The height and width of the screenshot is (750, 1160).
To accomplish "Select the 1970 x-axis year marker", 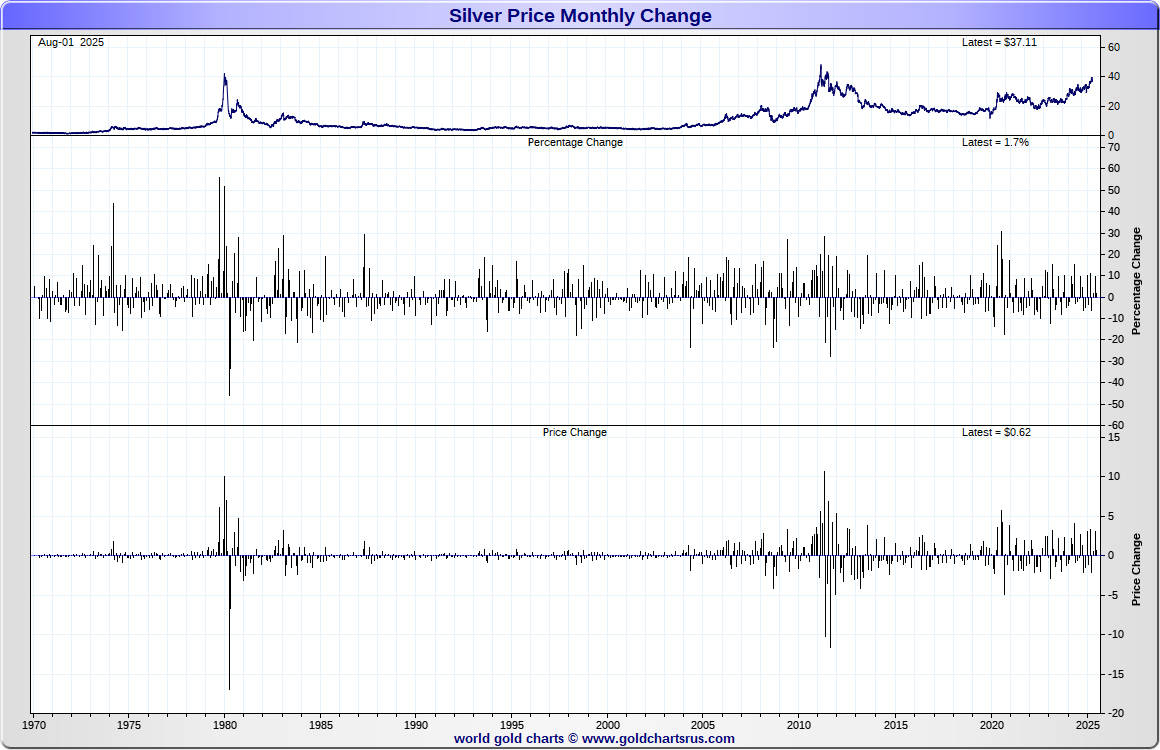I will (34, 724).
